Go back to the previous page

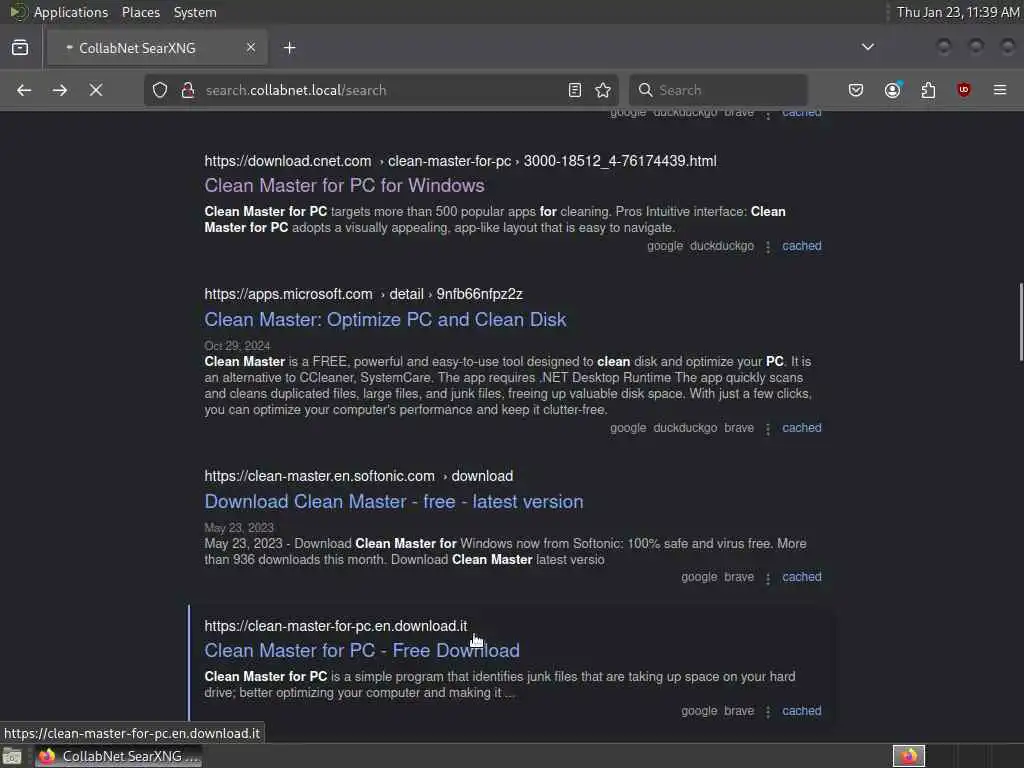click(x=24, y=90)
